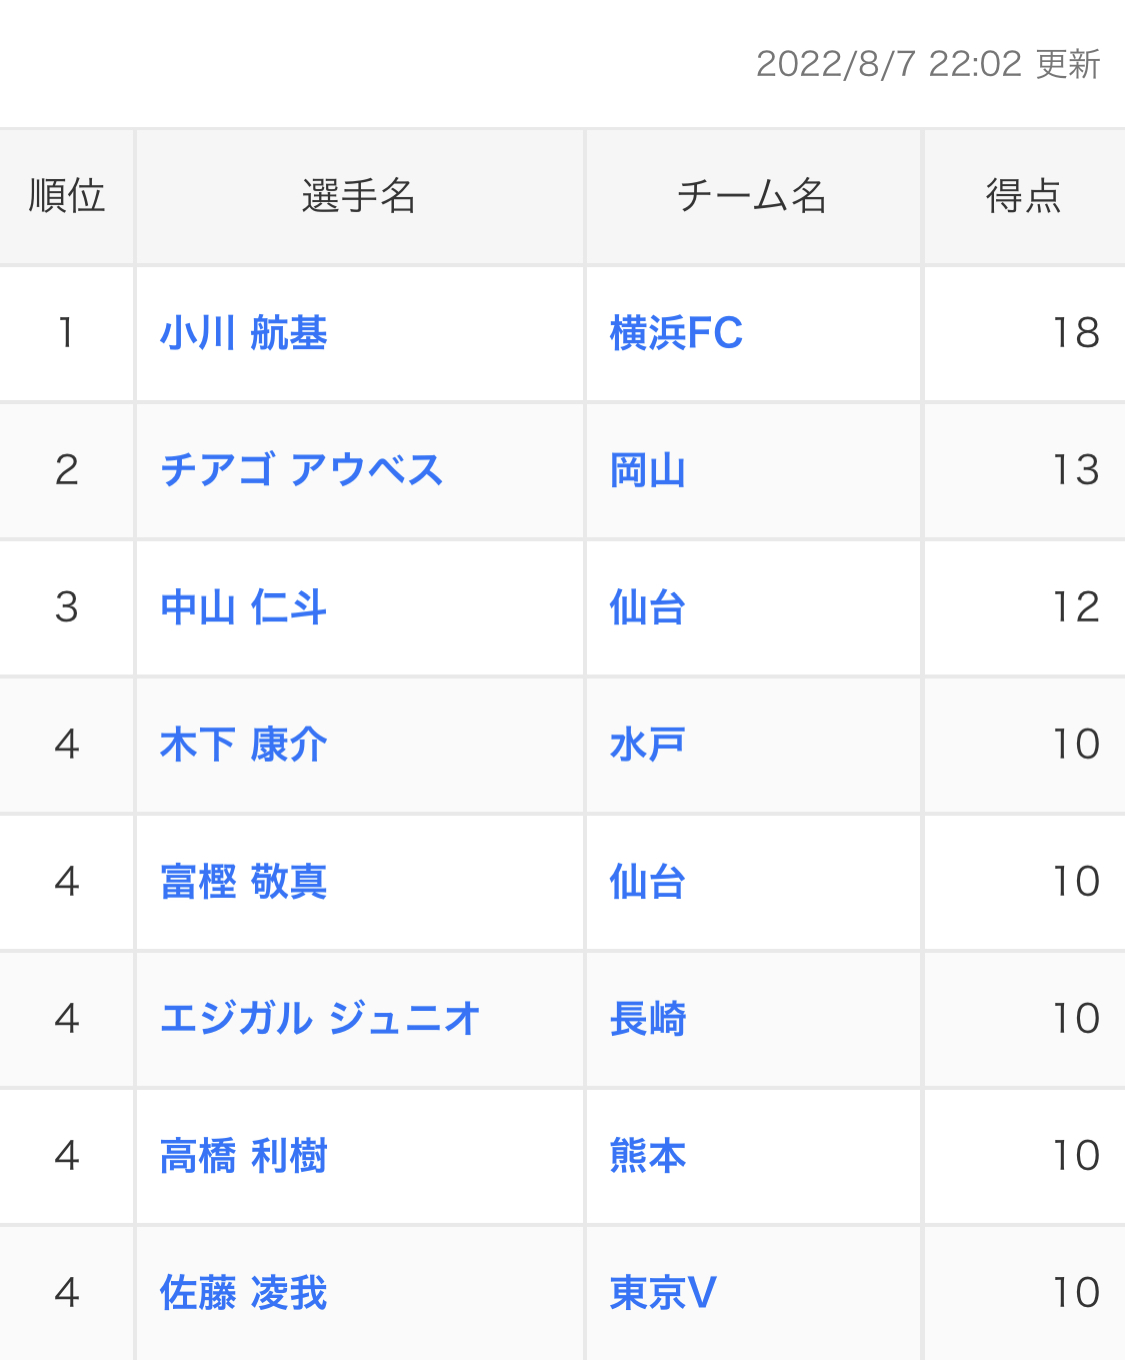Open player link 木下 康介
1125x1360 pixels.
pos(243,744)
